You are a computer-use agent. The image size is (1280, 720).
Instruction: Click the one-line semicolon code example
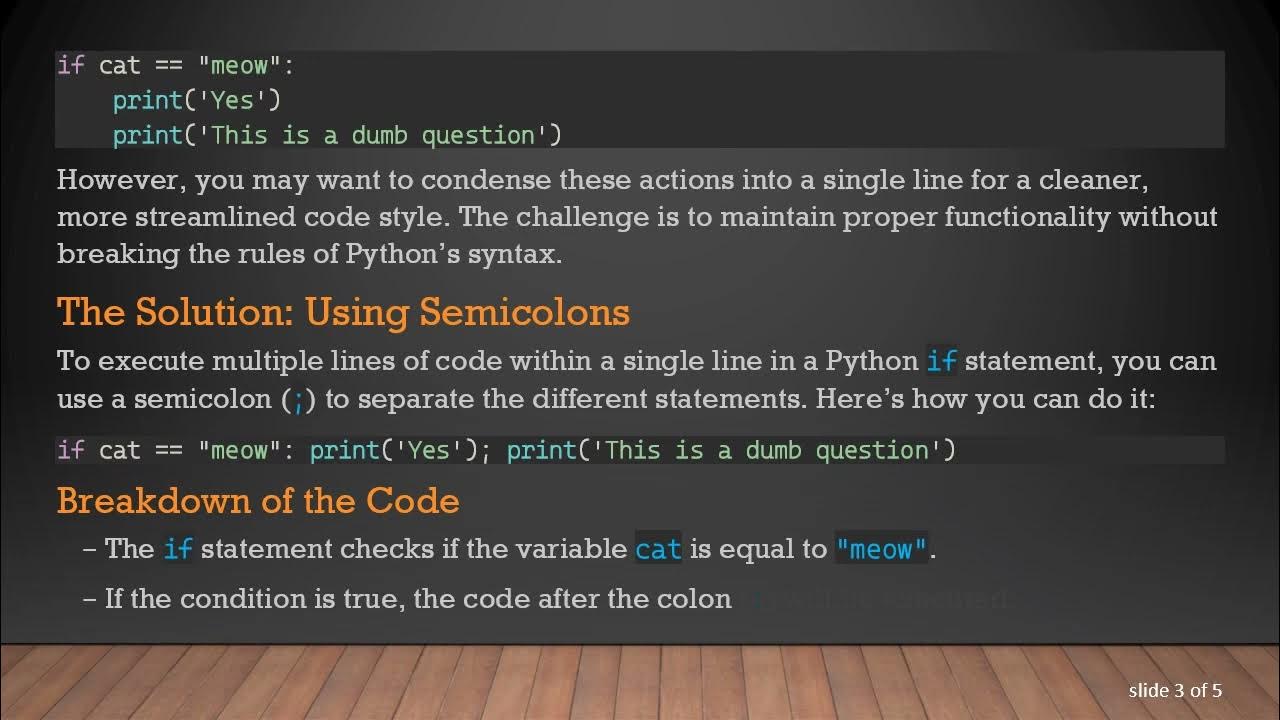pos(506,450)
